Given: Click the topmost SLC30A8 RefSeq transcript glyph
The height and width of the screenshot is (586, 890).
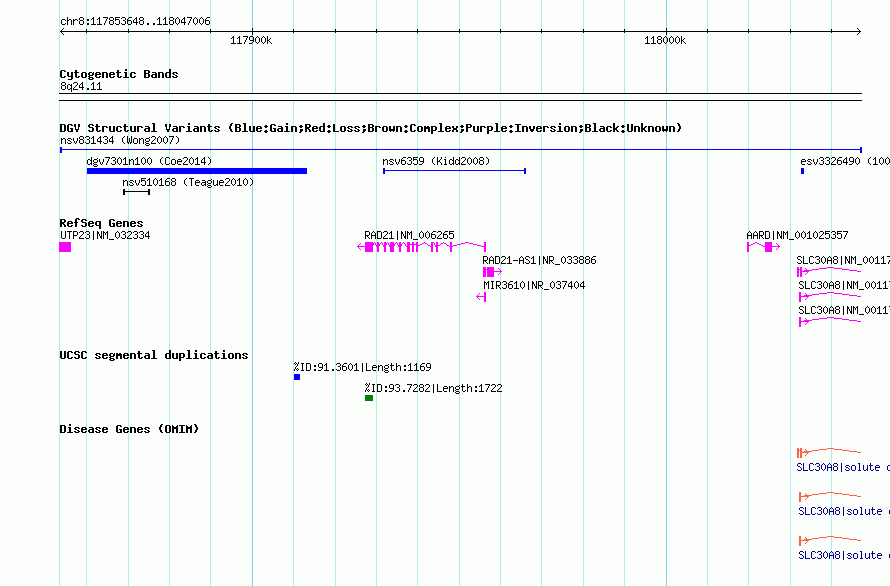Looking at the screenshot, I should pos(829,271).
